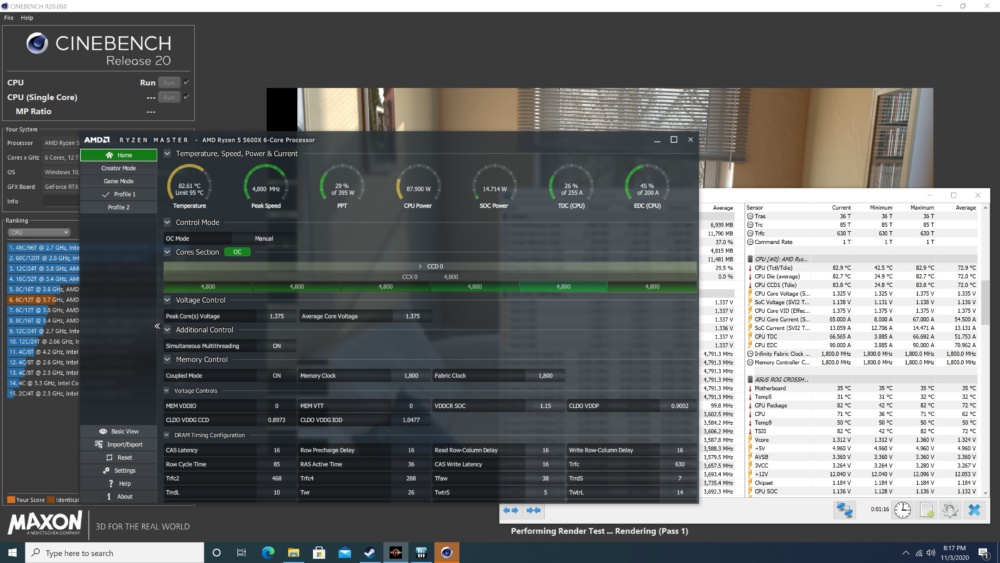Toggle CPU (Single Core) checkbox in Cinebench

point(186,97)
